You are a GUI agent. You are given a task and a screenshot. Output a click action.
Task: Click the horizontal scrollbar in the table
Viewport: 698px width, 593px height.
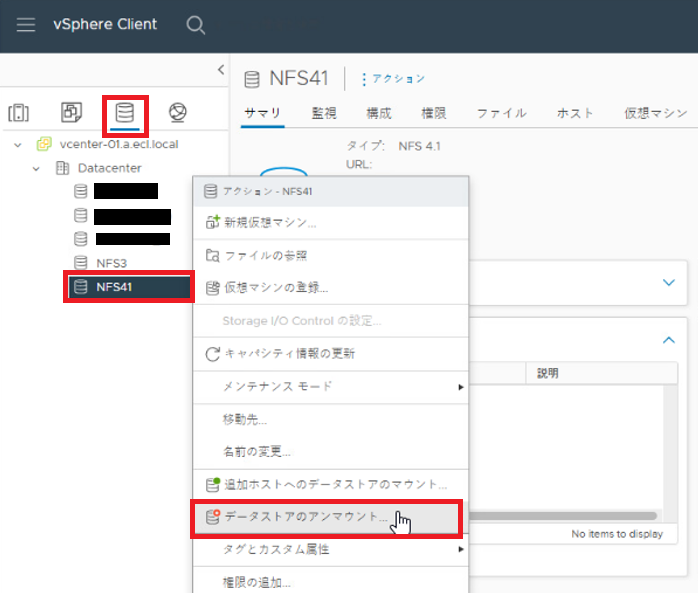[x=562, y=516]
